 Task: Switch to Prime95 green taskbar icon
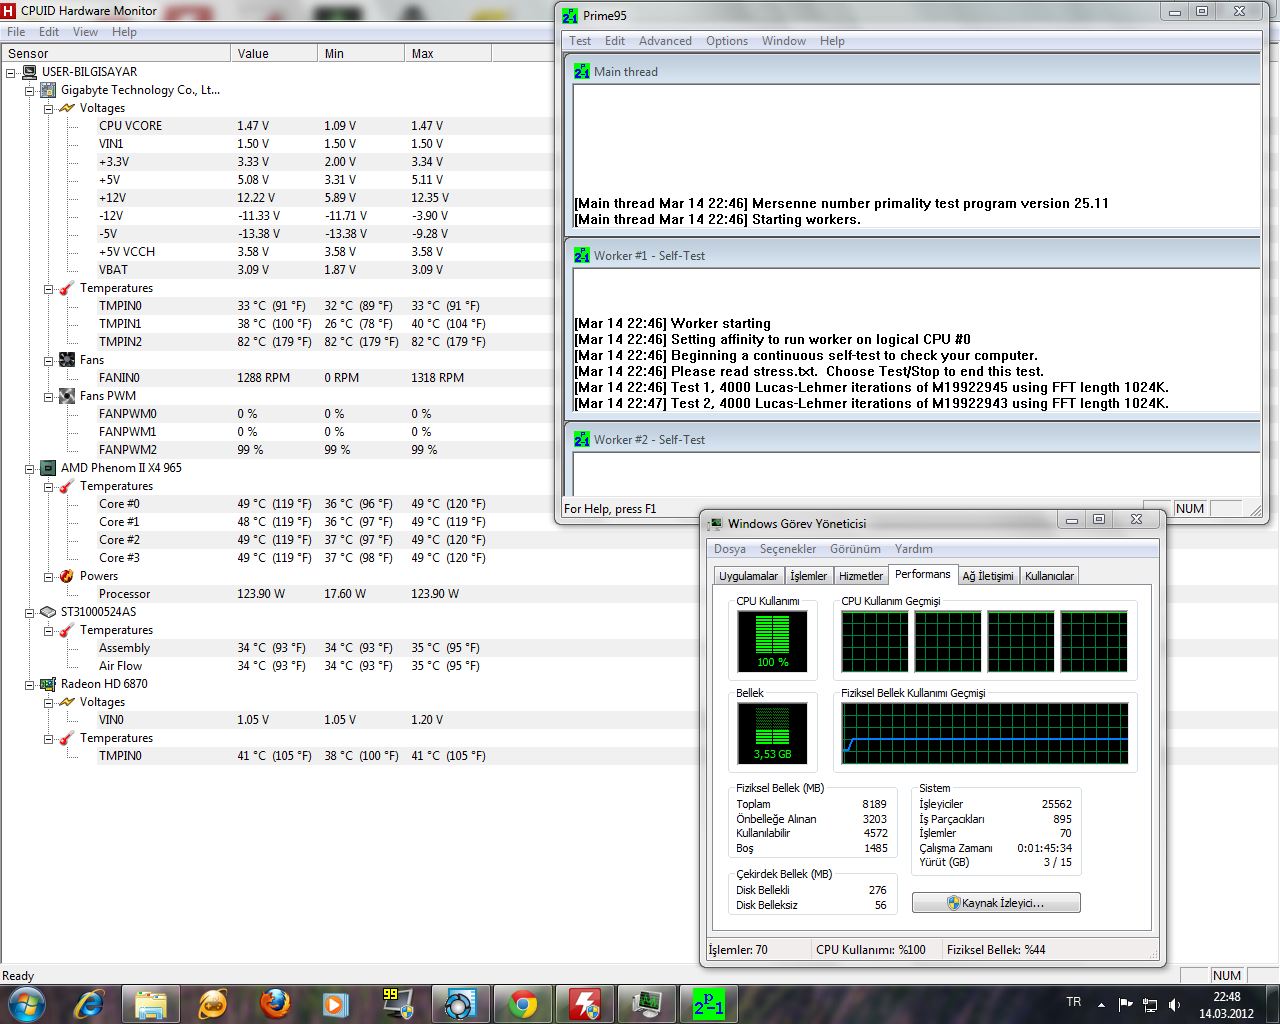click(x=708, y=1003)
